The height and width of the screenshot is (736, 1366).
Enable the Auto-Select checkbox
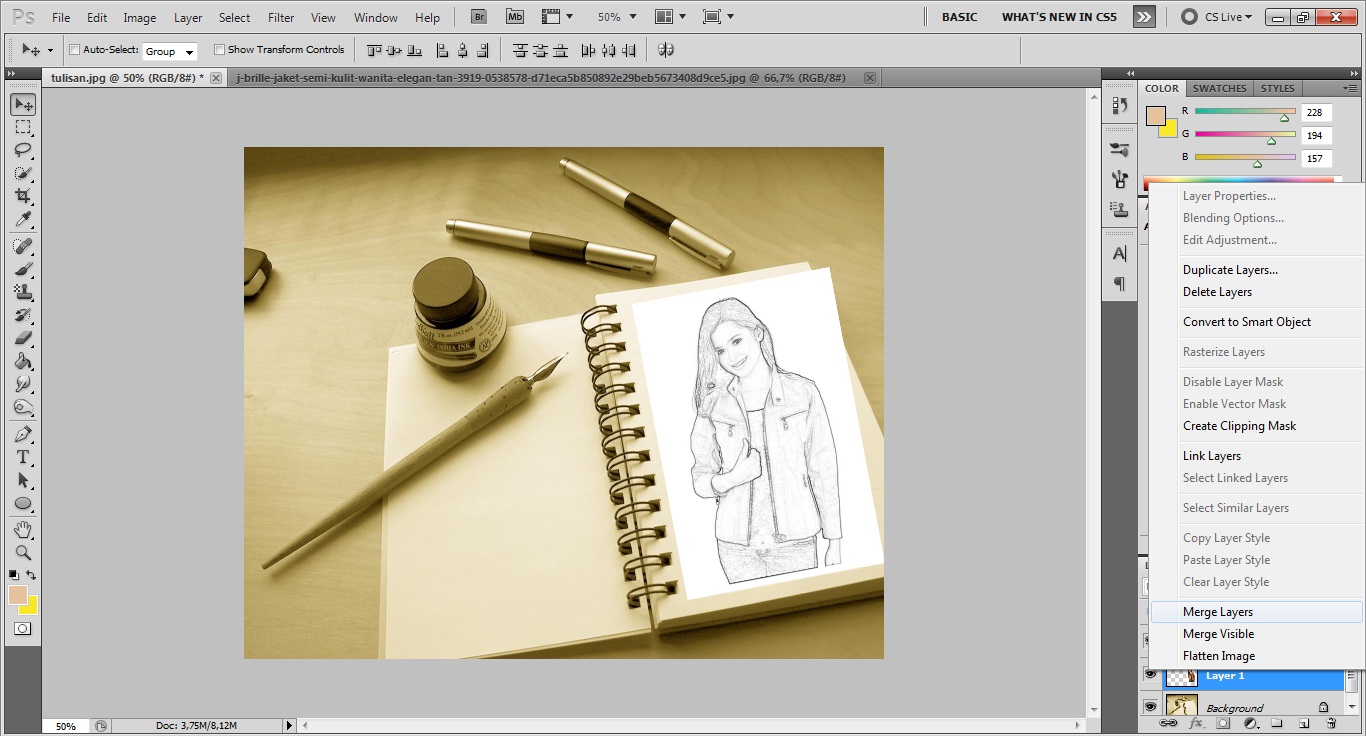pyautogui.click(x=74, y=50)
